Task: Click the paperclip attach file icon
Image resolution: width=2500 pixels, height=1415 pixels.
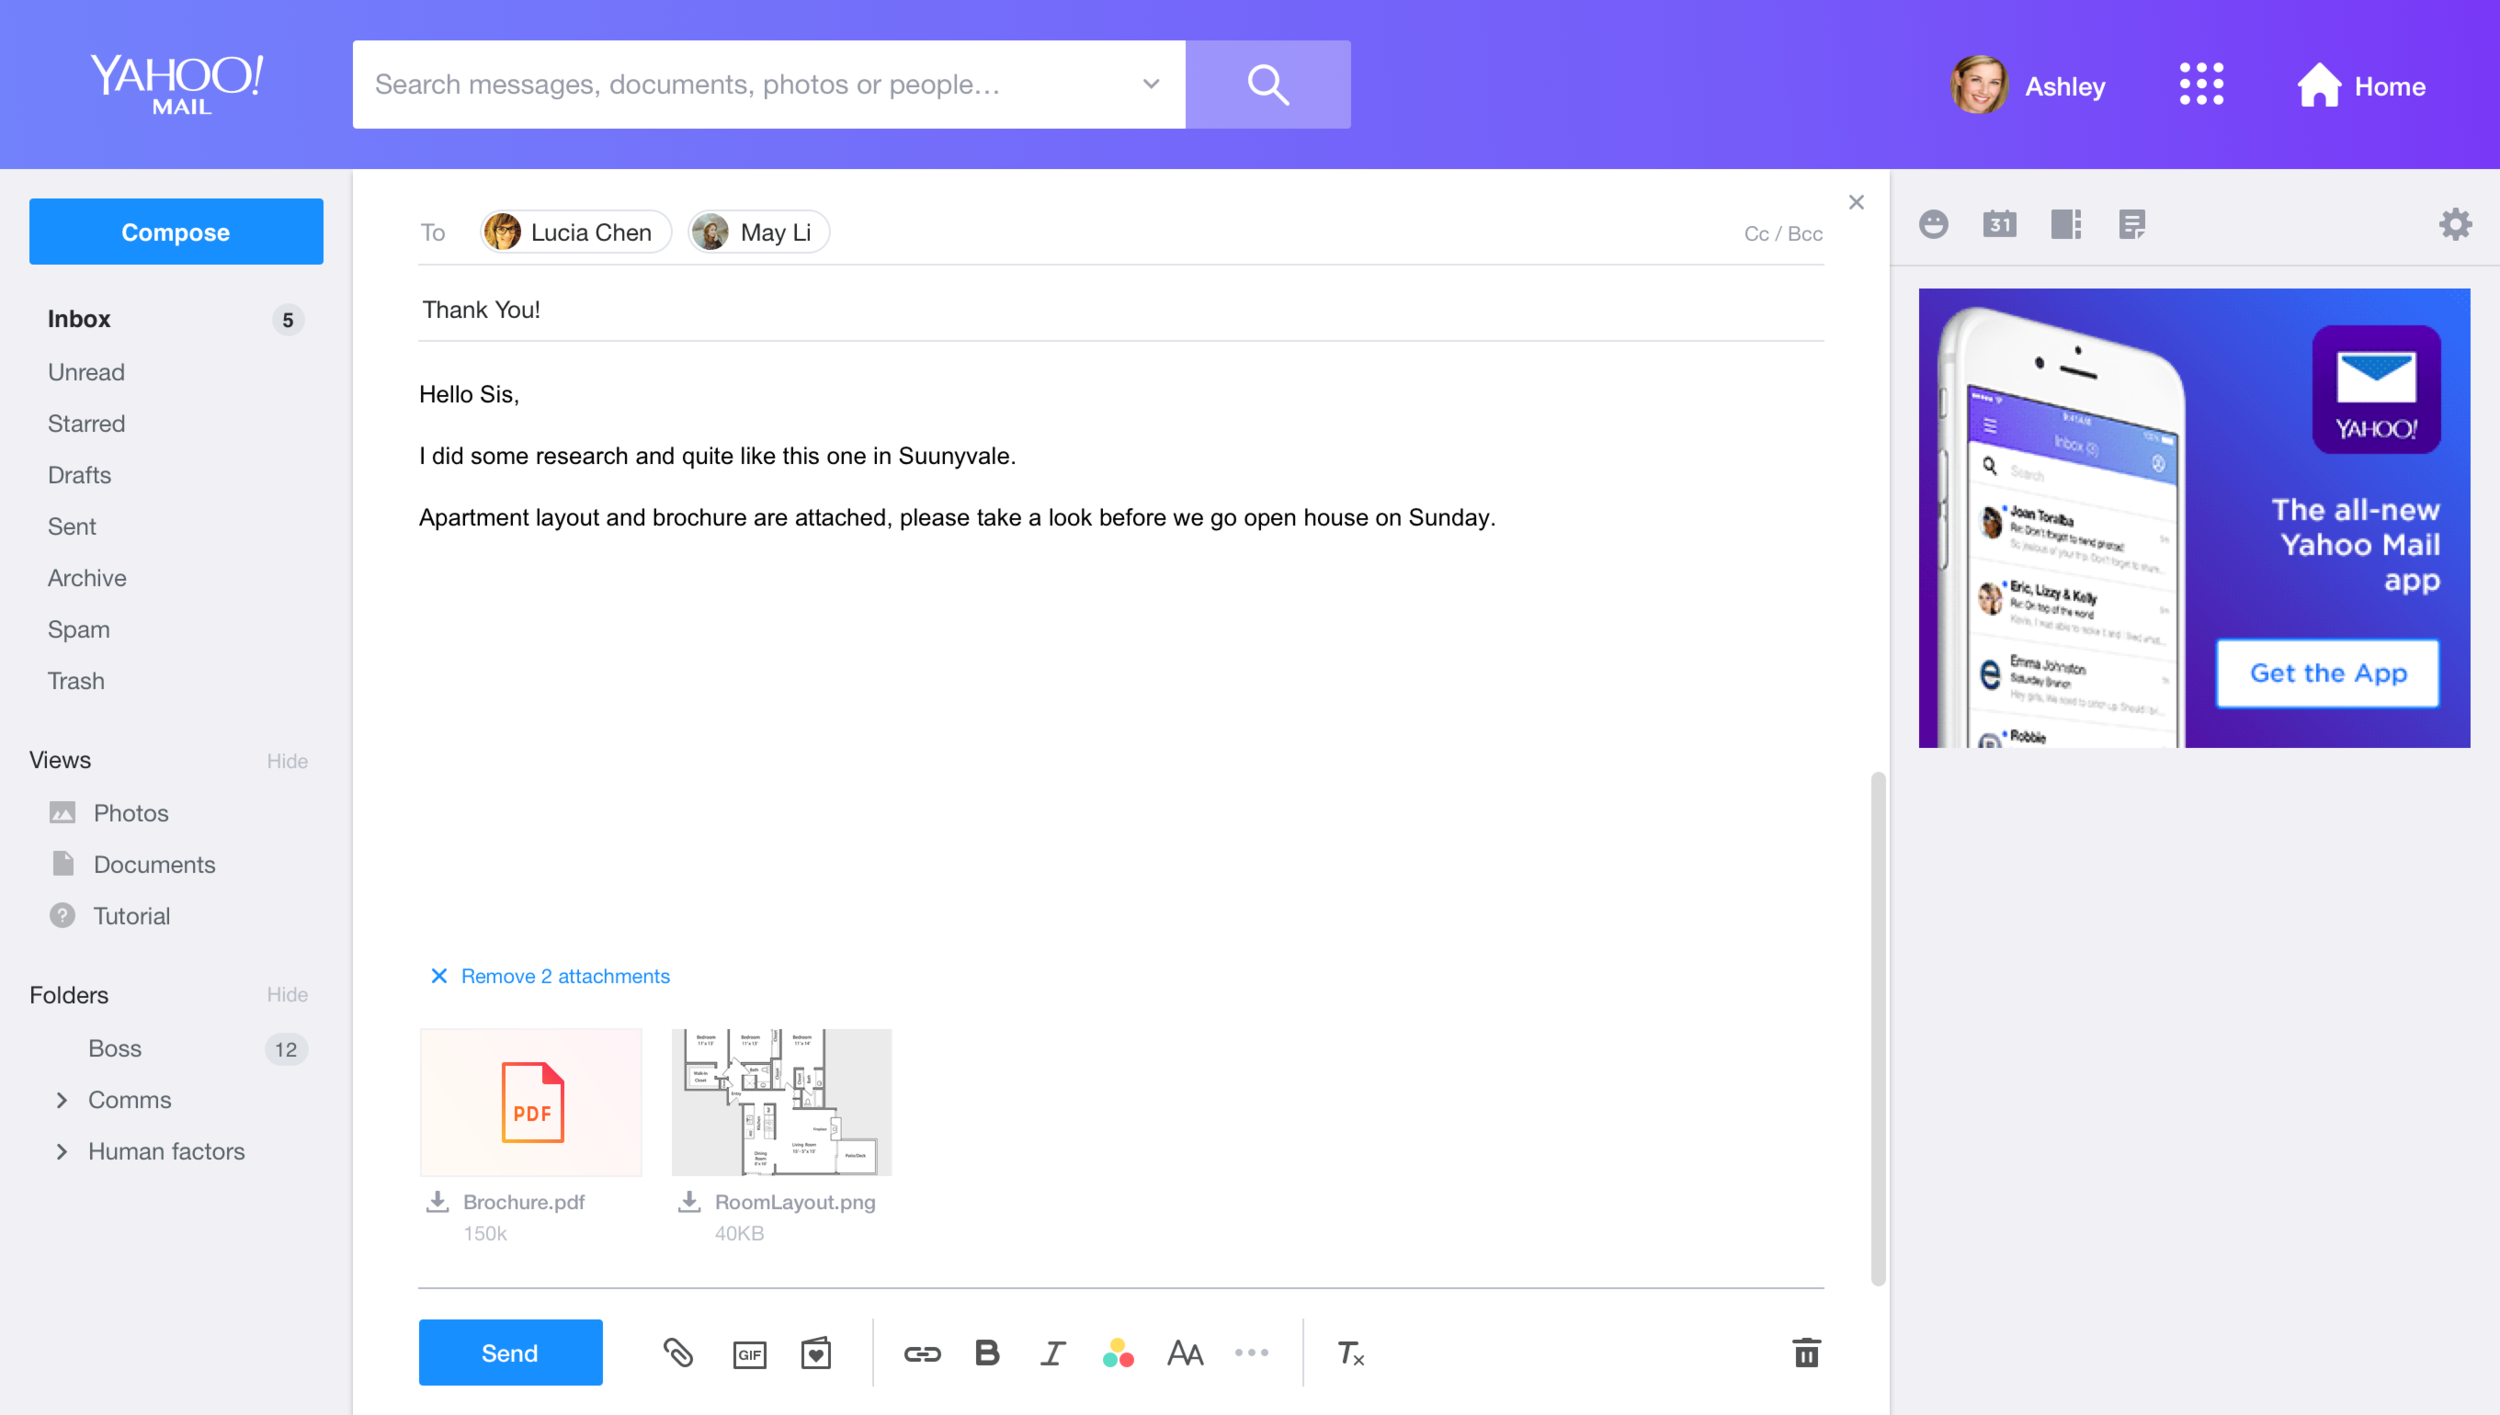Action: pos(678,1353)
